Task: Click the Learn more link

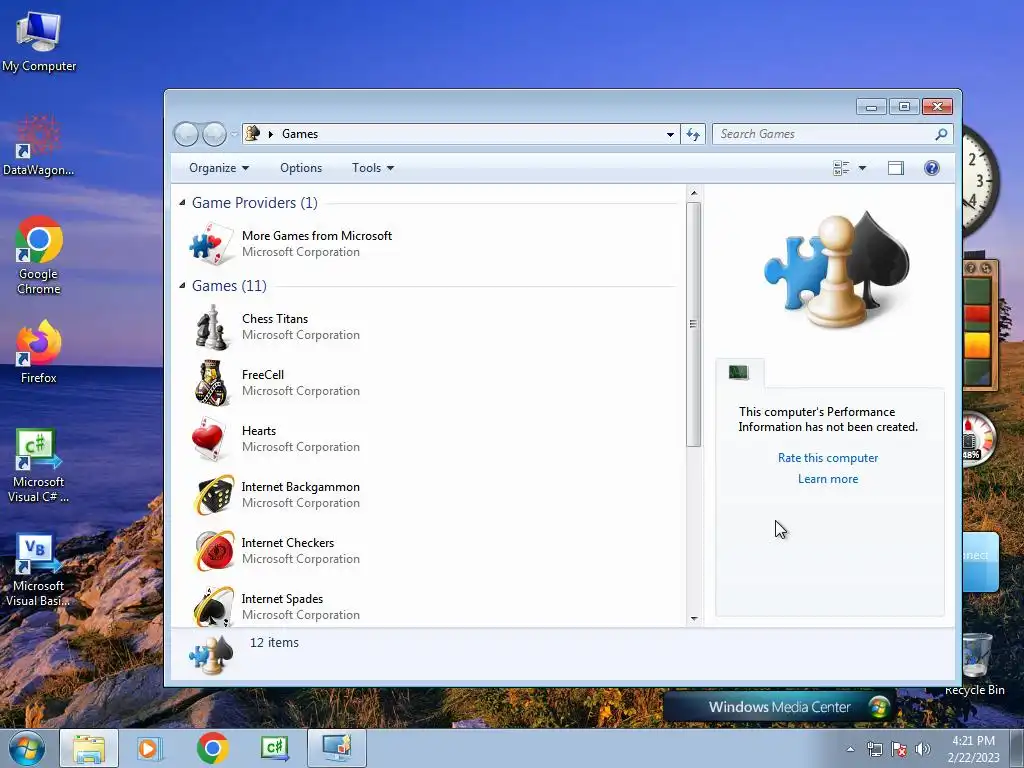Action: tap(827, 479)
